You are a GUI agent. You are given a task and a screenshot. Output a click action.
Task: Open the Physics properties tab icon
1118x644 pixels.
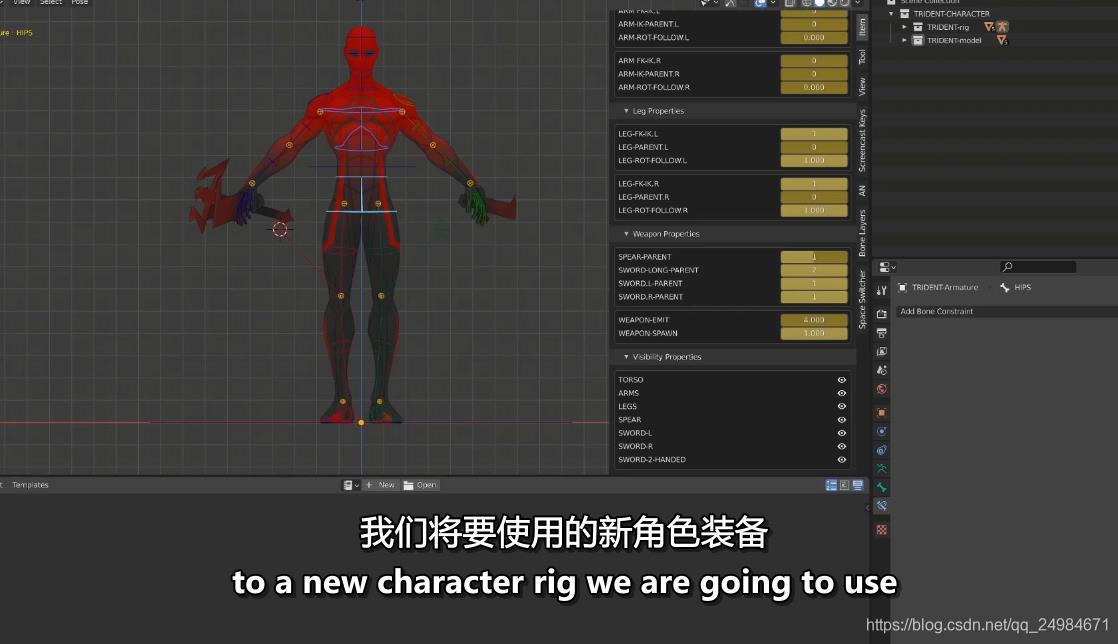click(881, 431)
